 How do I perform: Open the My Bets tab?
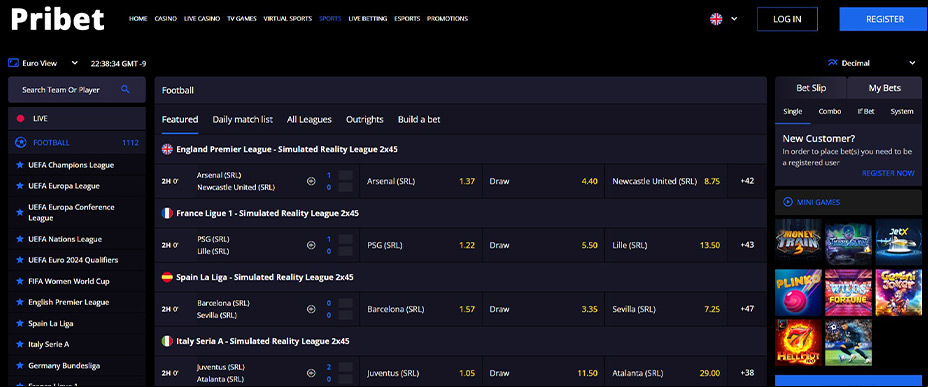coord(884,88)
